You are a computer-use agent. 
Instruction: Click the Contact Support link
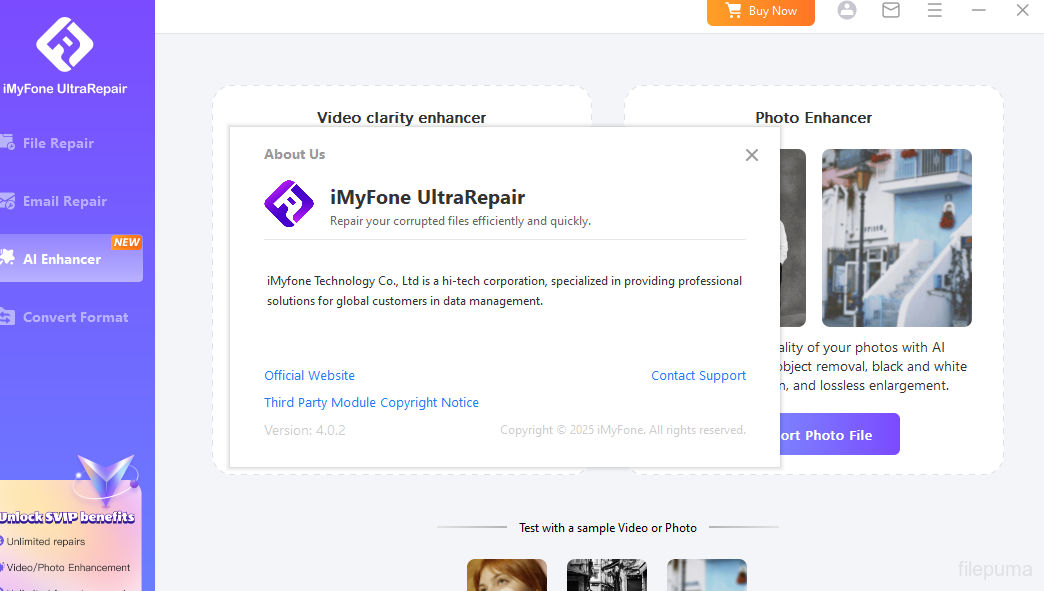[x=698, y=376]
